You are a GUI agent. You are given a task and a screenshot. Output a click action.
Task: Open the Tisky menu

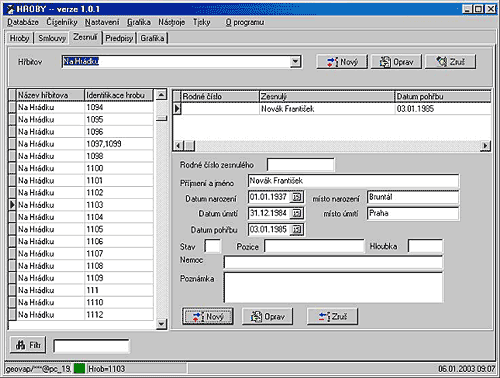[202, 22]
